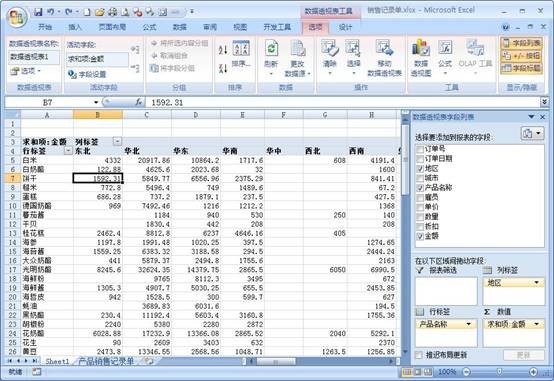Sort ascending with the A-to-Z icon

pyautogui.click(x=223, y=50)
